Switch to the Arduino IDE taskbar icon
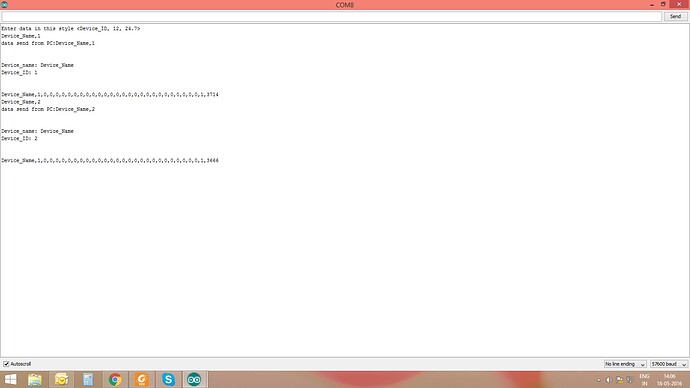 tap(195, 379)
